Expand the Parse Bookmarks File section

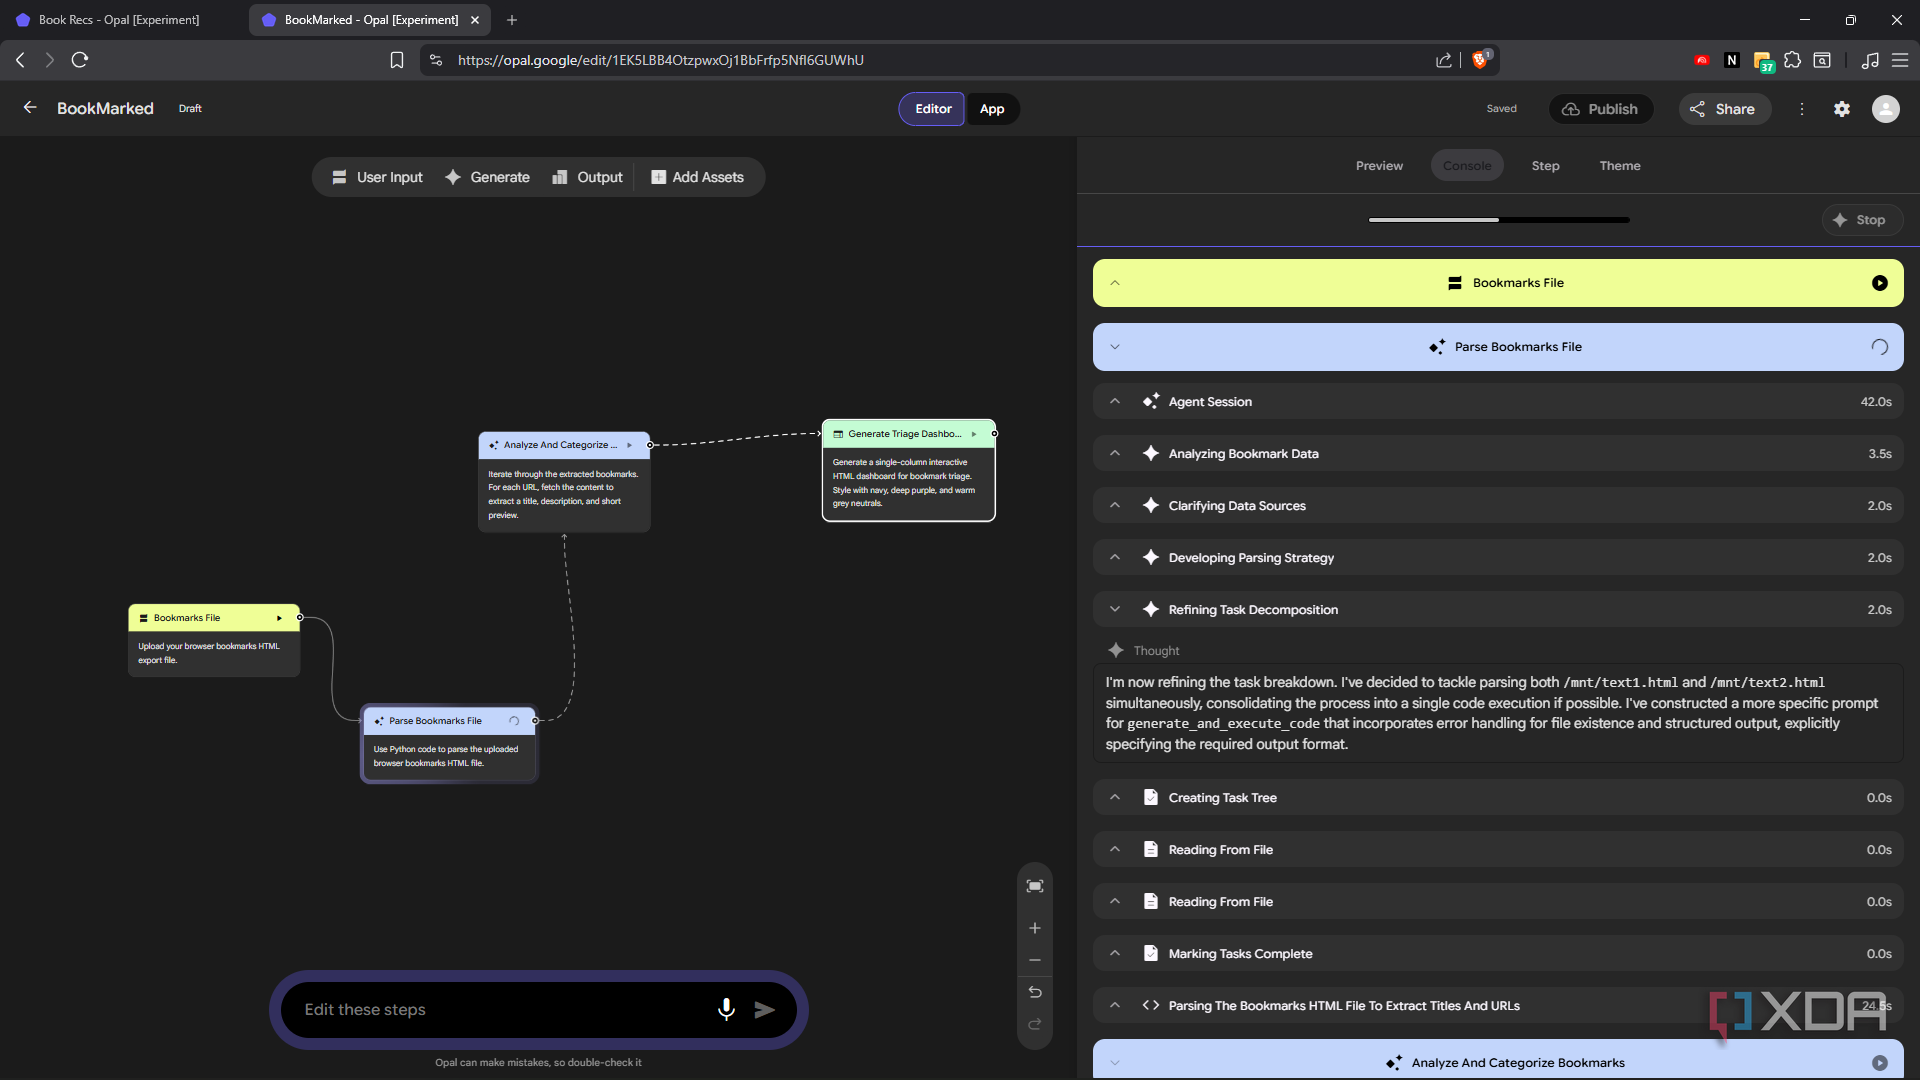[1115, 347]
